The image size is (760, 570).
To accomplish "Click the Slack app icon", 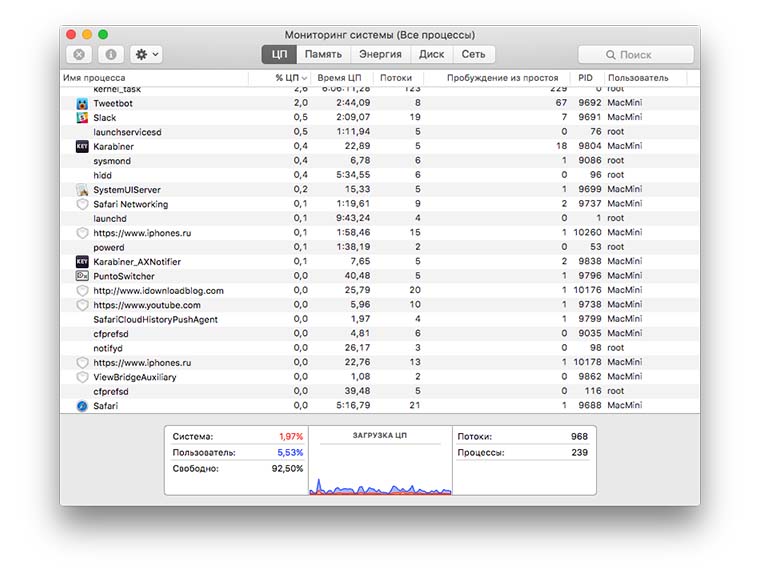I will [x=82, y=118].
